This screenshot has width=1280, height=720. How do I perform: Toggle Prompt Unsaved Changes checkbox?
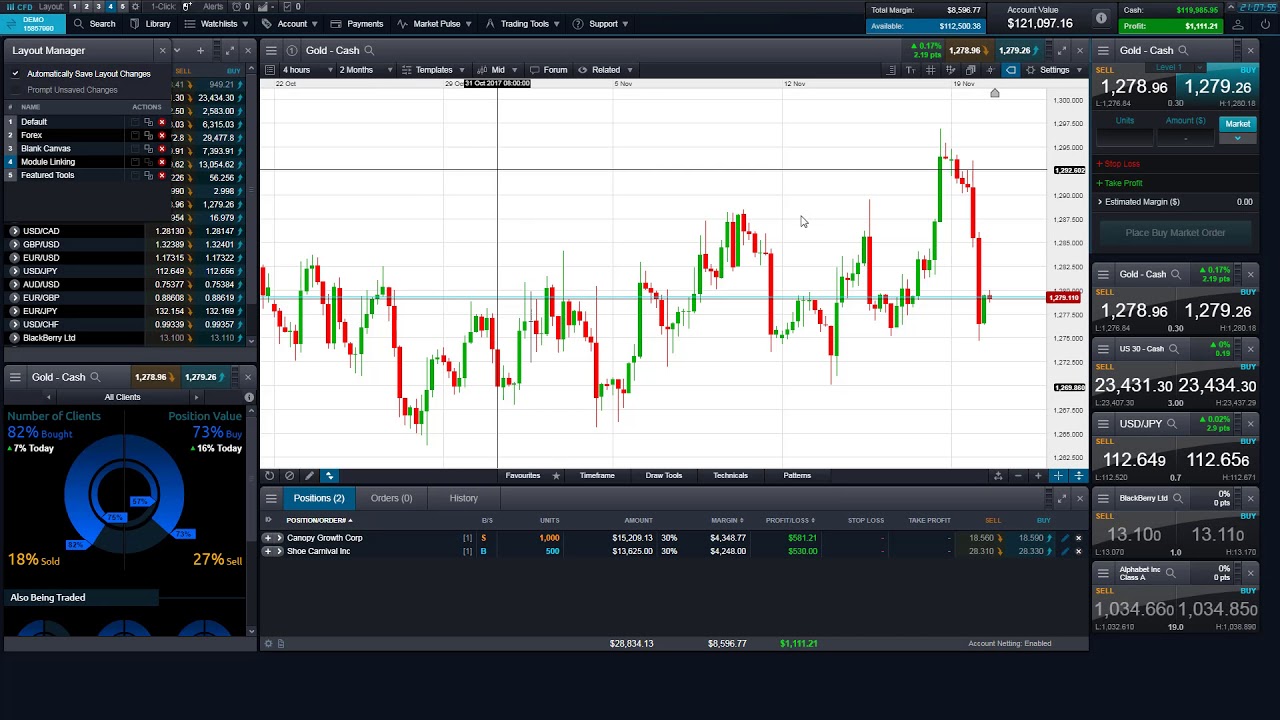15,90
